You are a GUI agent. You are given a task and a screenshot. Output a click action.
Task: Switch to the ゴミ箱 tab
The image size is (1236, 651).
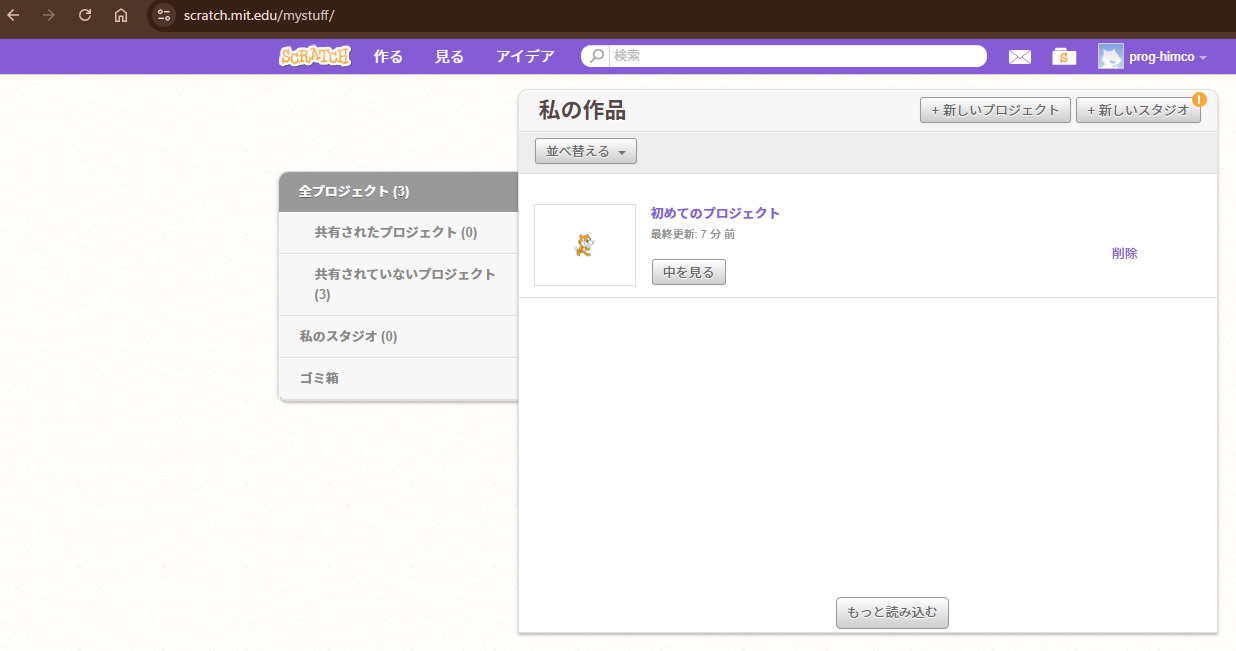[x=319, y=378]
